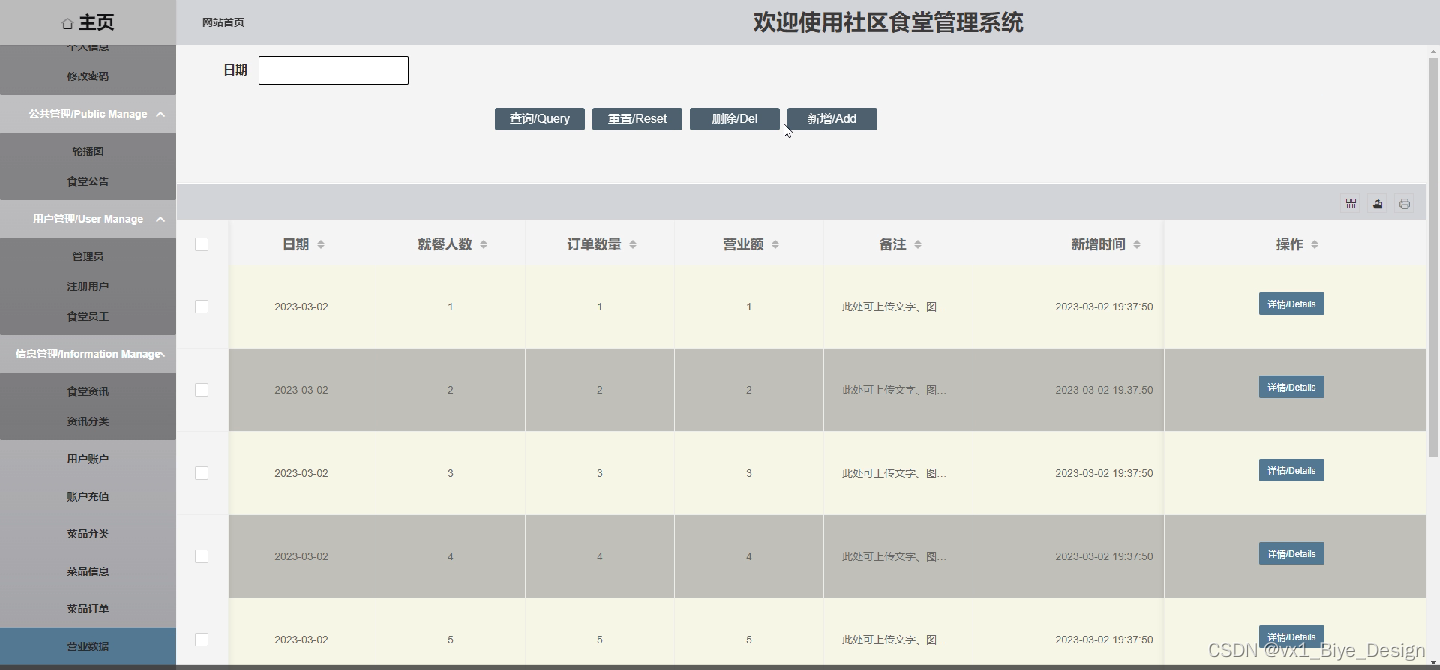
Task: Go to 网站首页 link in header
Action: click(x=223, y=23)
